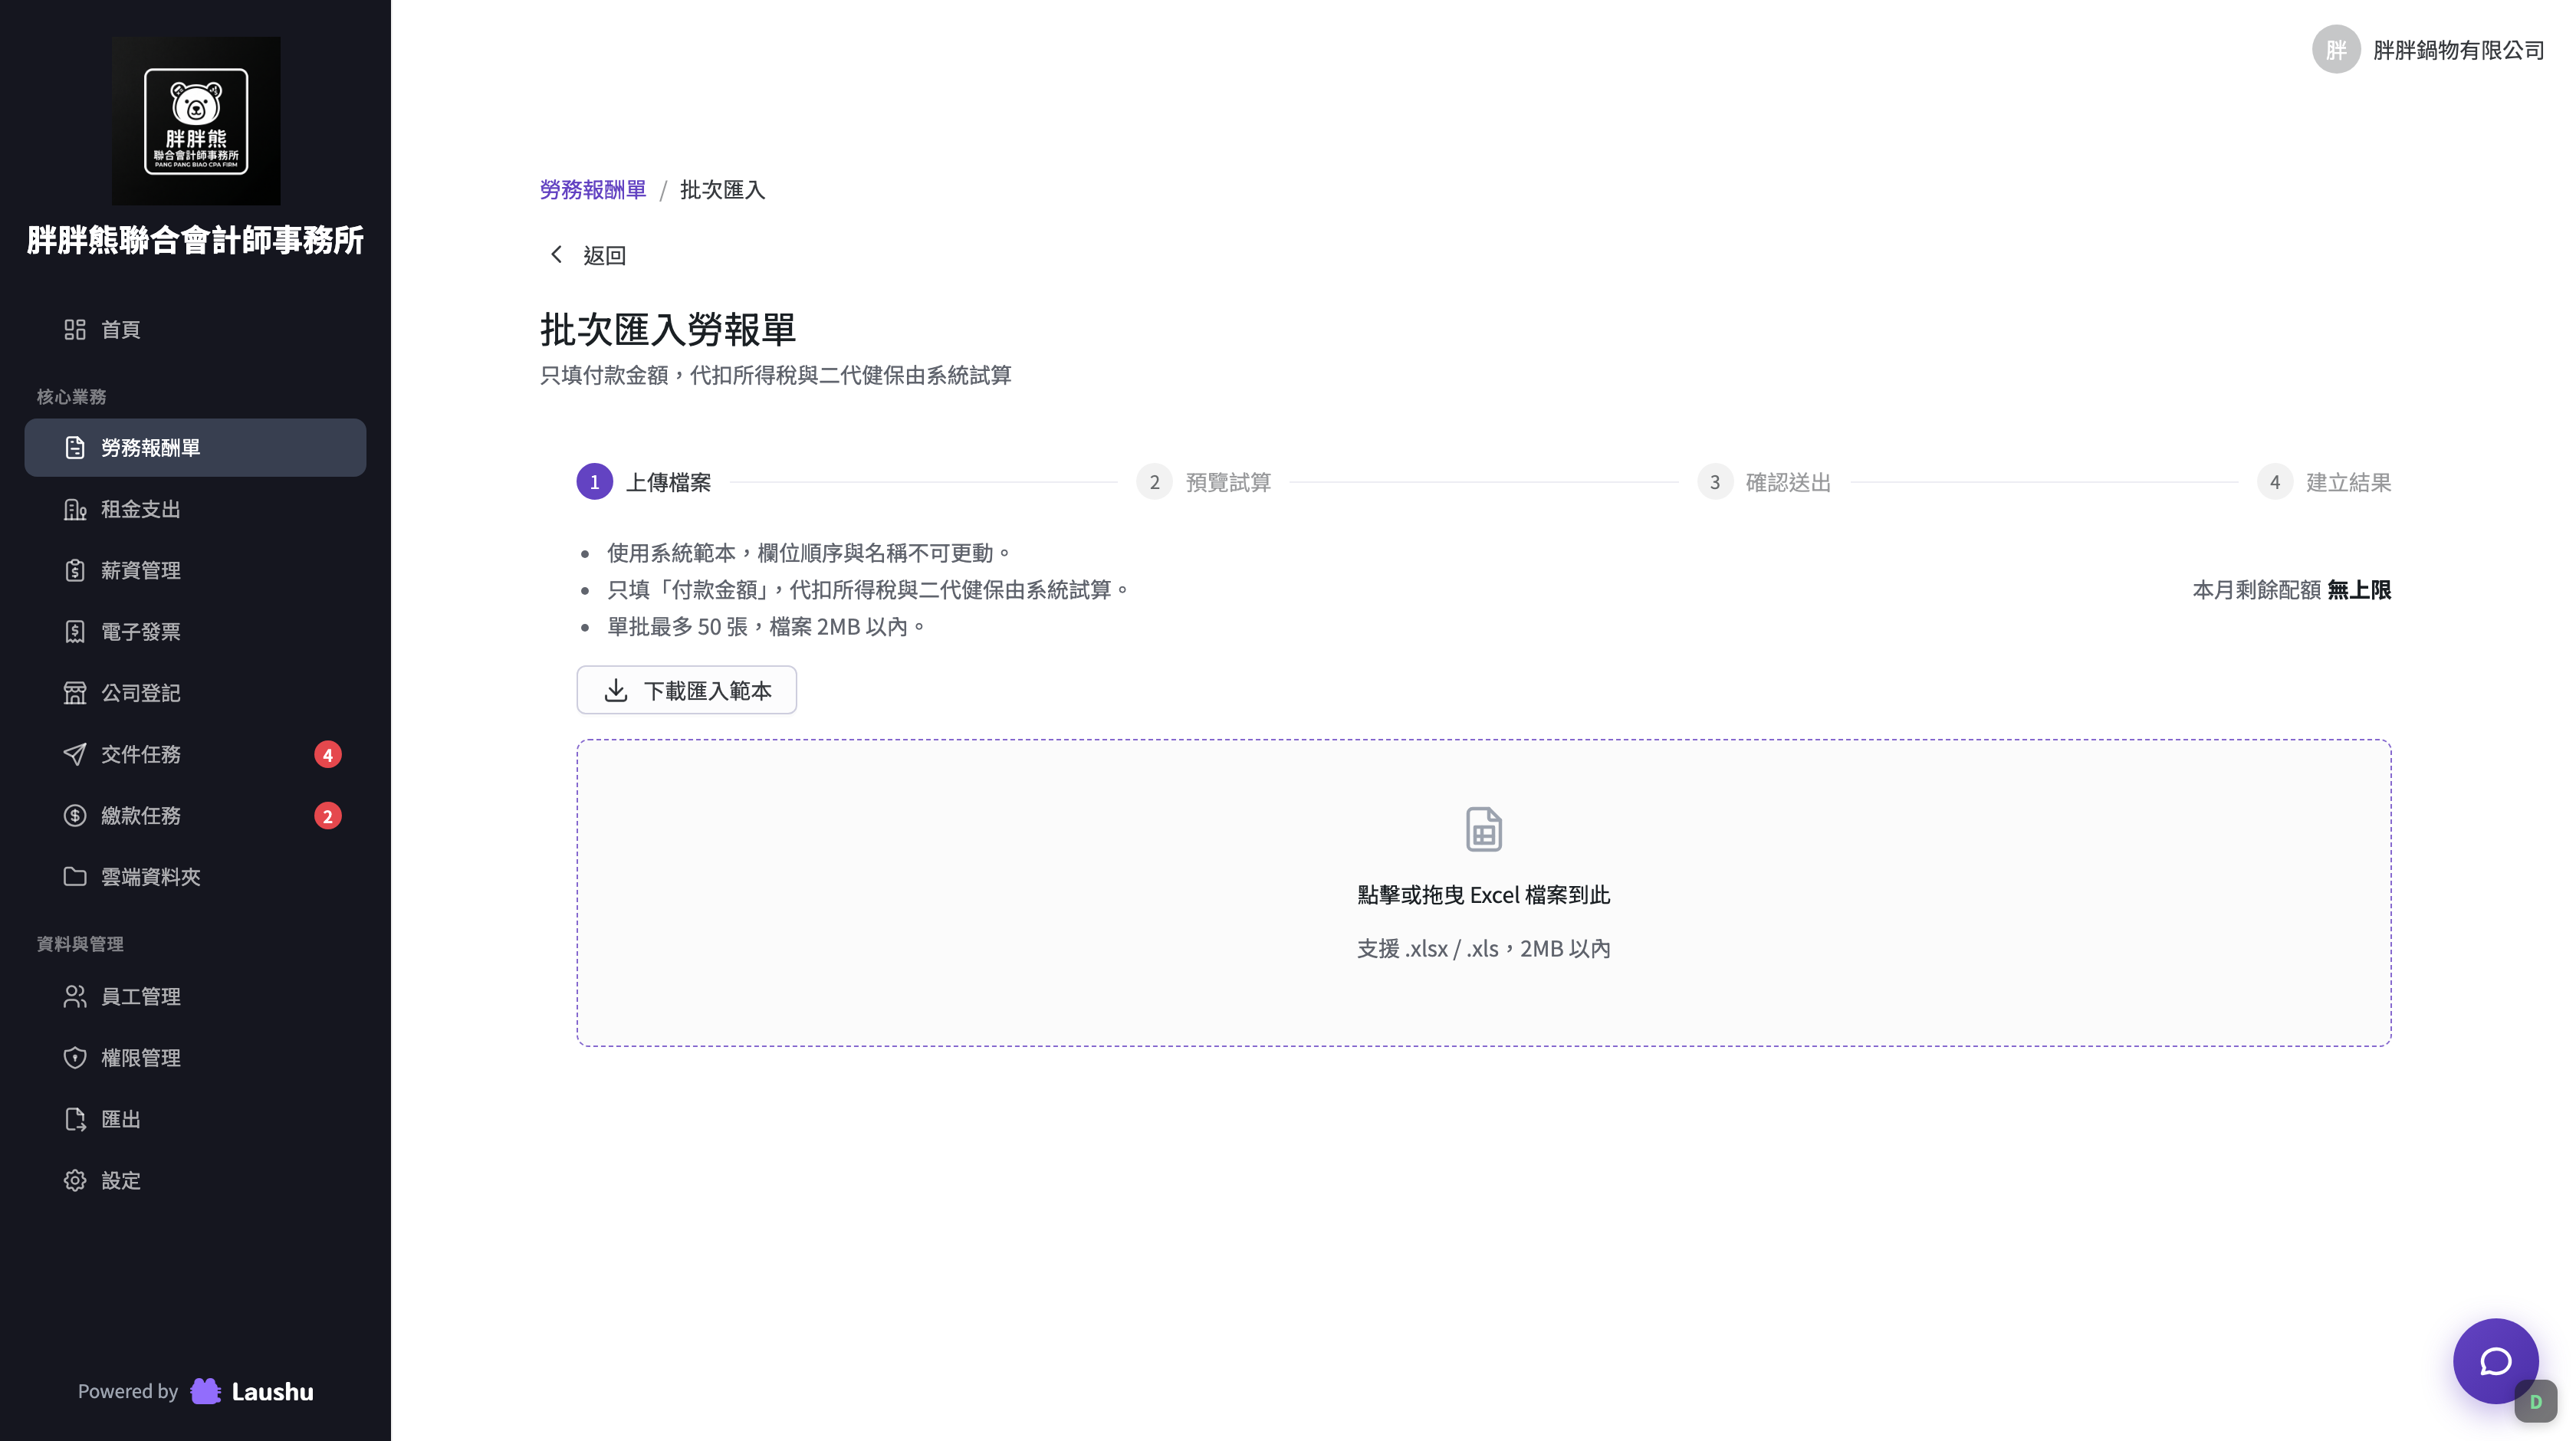The height and width of the screenshot is (1441, 2576).
Task: Open 電子發票 in the sidebar
Action: 195,631
